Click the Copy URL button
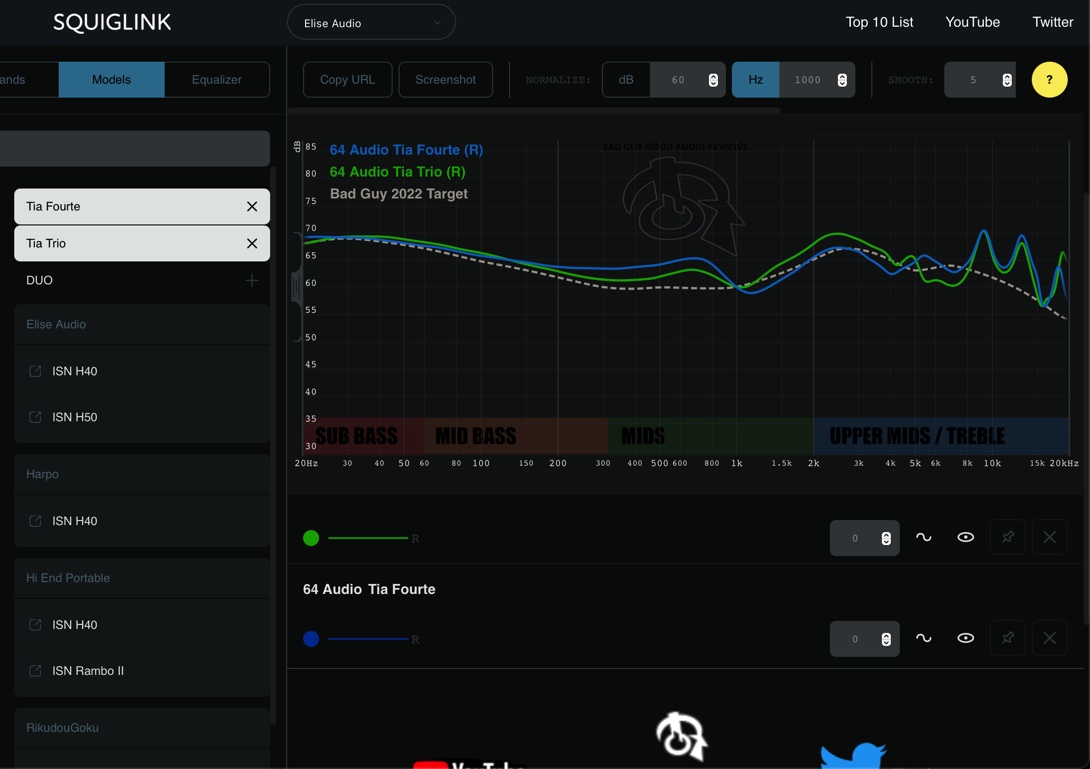 click(x=348, y=80)
